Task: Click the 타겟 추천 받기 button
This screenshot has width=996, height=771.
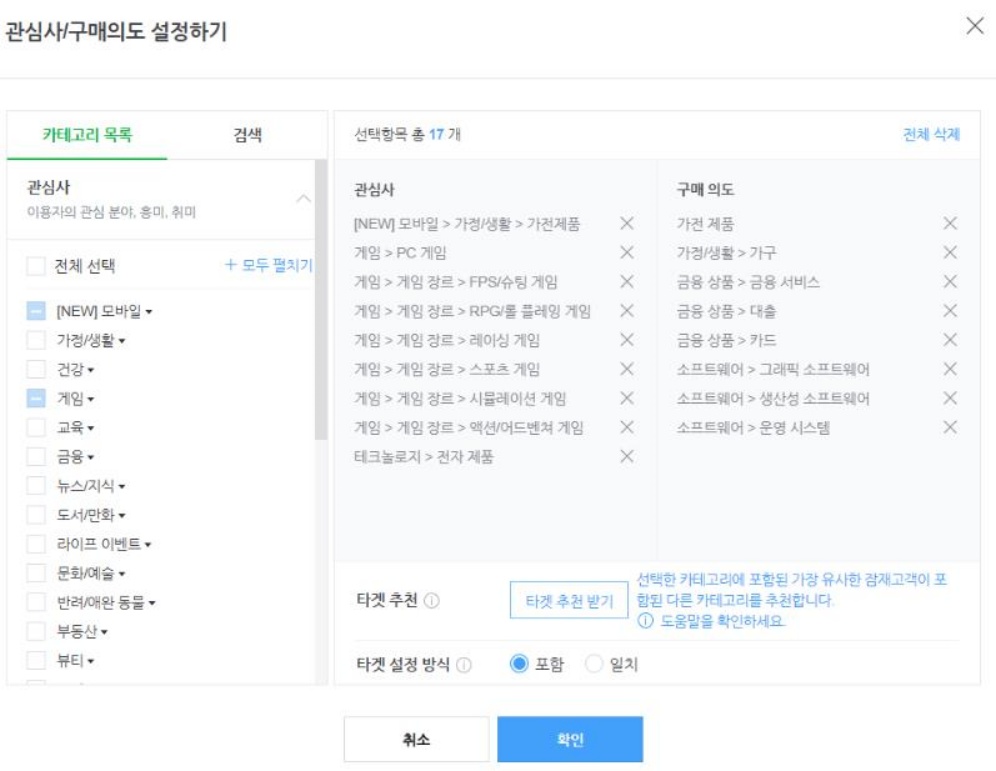Action: coord(569,600)
